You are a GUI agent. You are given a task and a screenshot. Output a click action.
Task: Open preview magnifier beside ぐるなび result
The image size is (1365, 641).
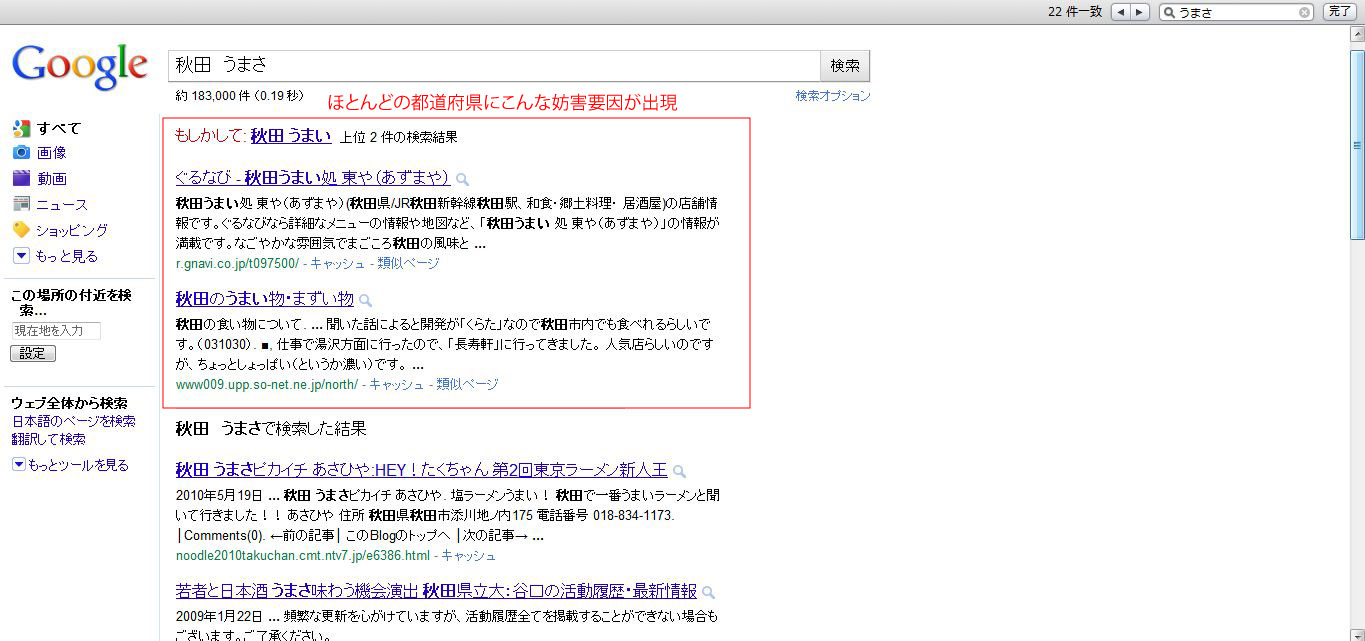tap(462, 179)
